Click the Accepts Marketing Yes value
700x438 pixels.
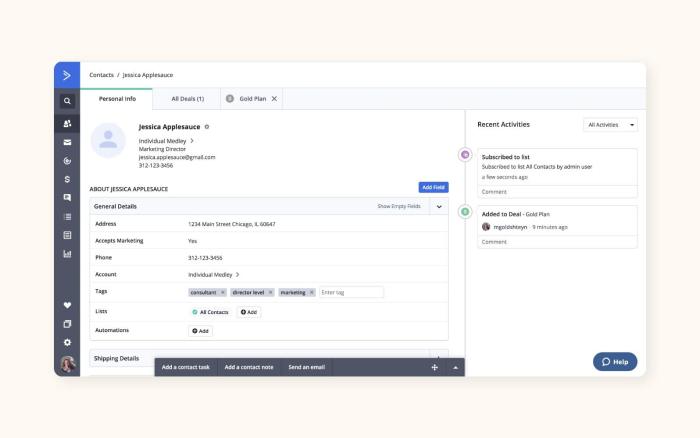coord(192,241)
